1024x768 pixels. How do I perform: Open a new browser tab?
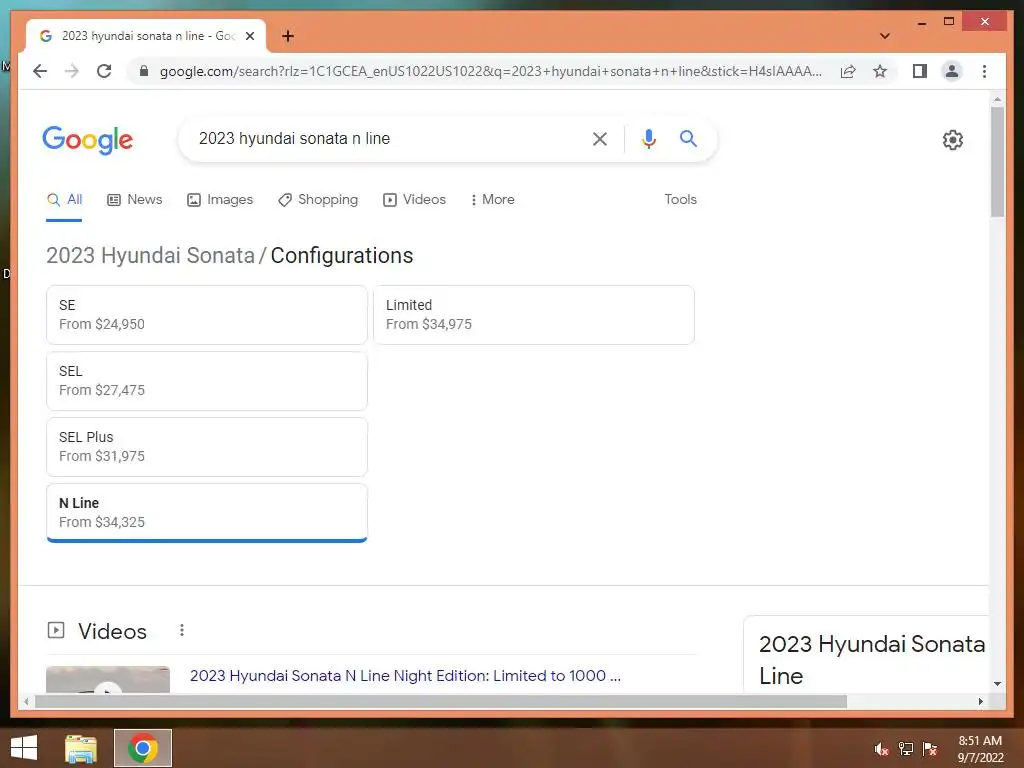pos(288,36)
